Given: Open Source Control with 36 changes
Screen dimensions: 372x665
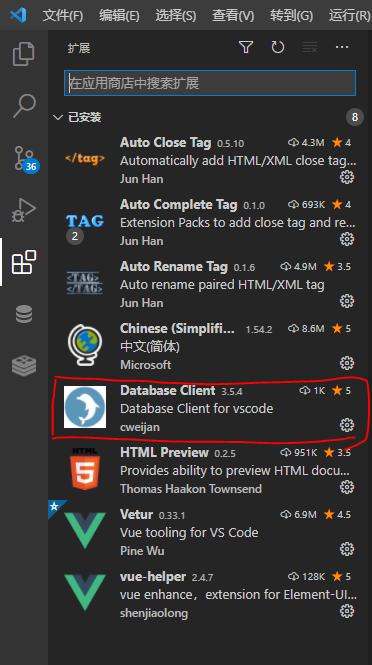Looking at the screenshot, I should coord(25,159).
